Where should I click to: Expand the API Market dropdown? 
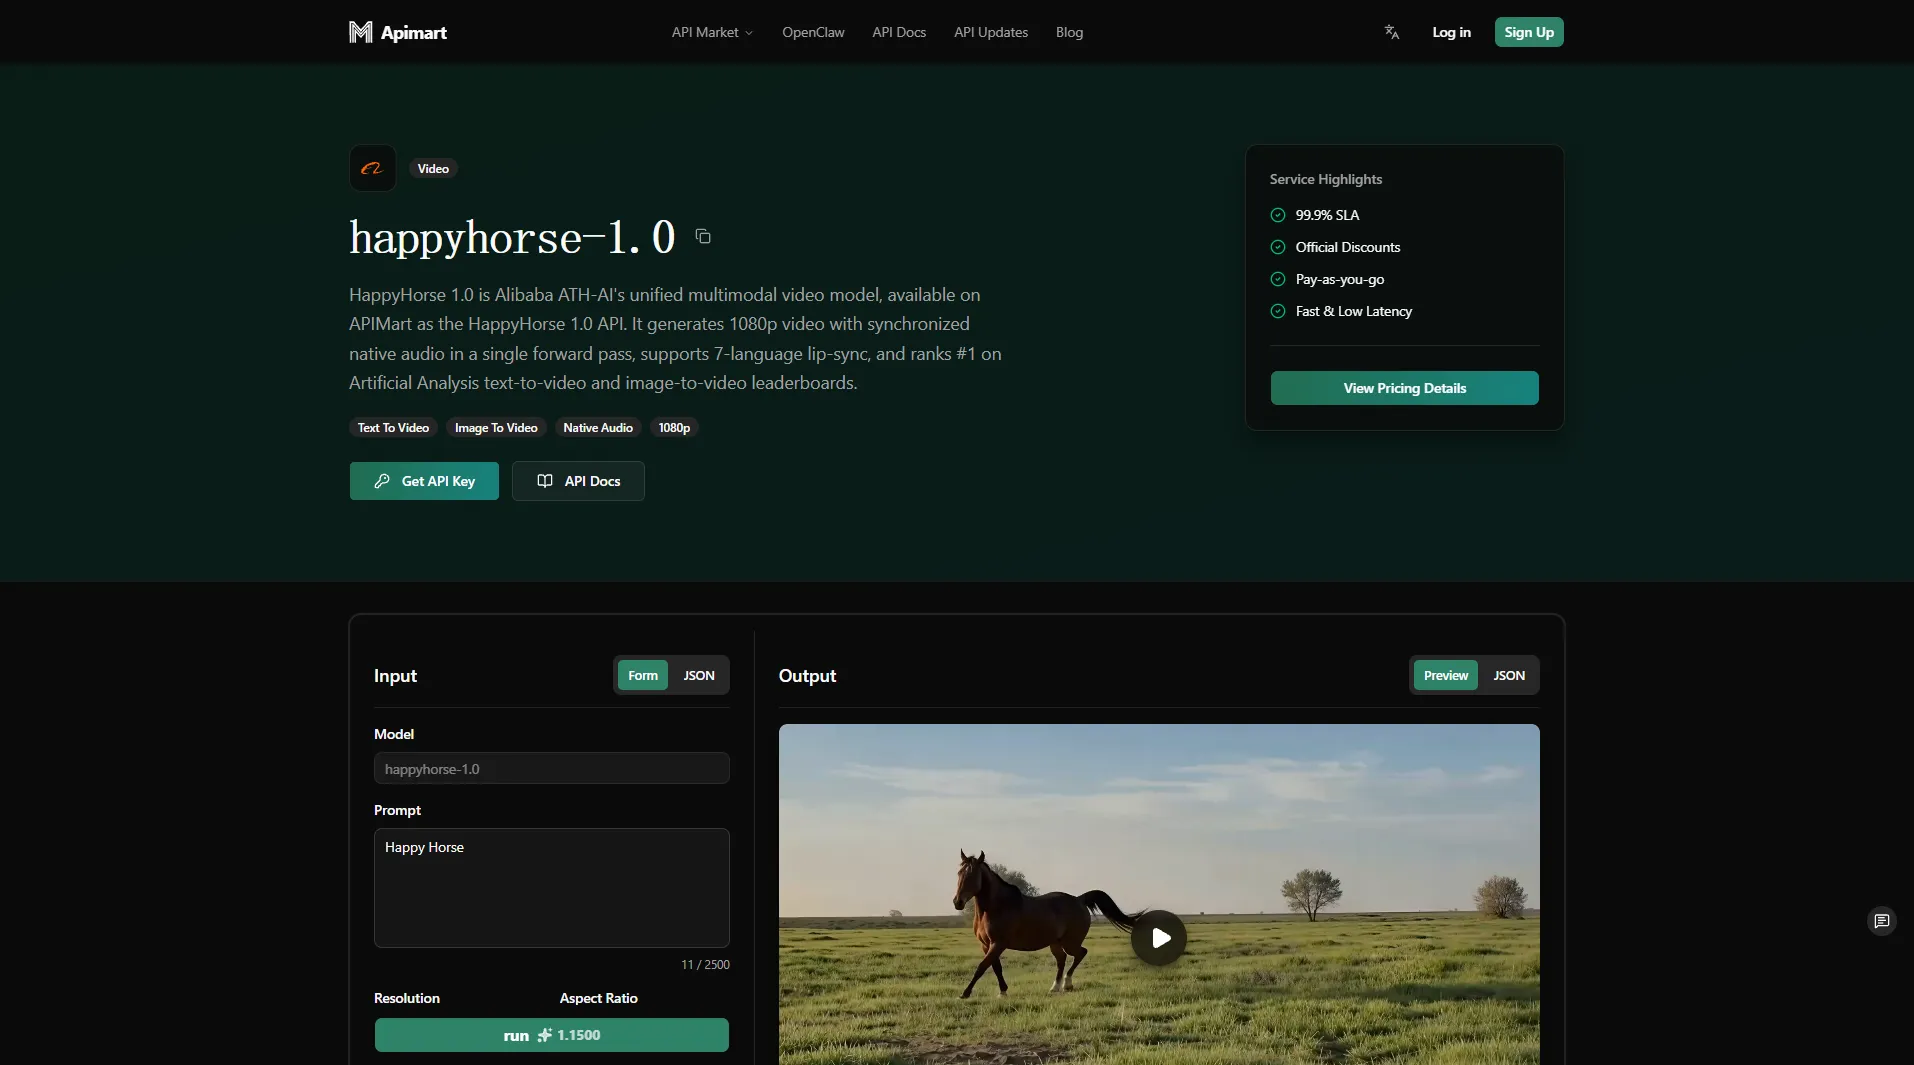[712, 32]
